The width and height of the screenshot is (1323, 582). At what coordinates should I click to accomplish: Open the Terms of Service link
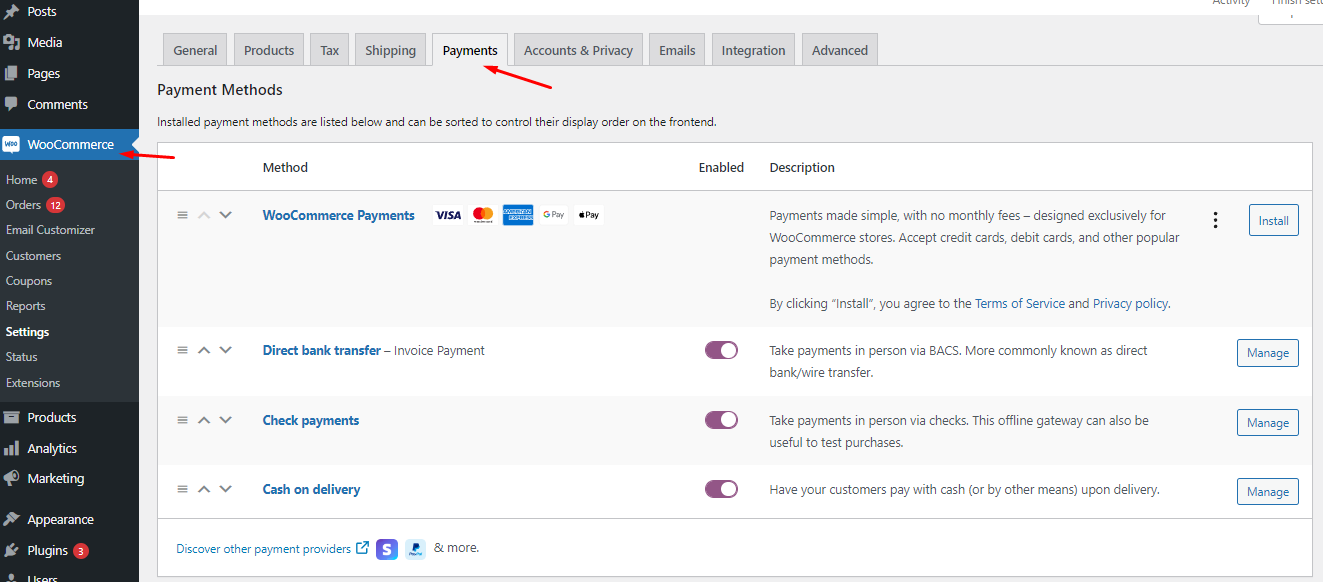click(1020, 303)
